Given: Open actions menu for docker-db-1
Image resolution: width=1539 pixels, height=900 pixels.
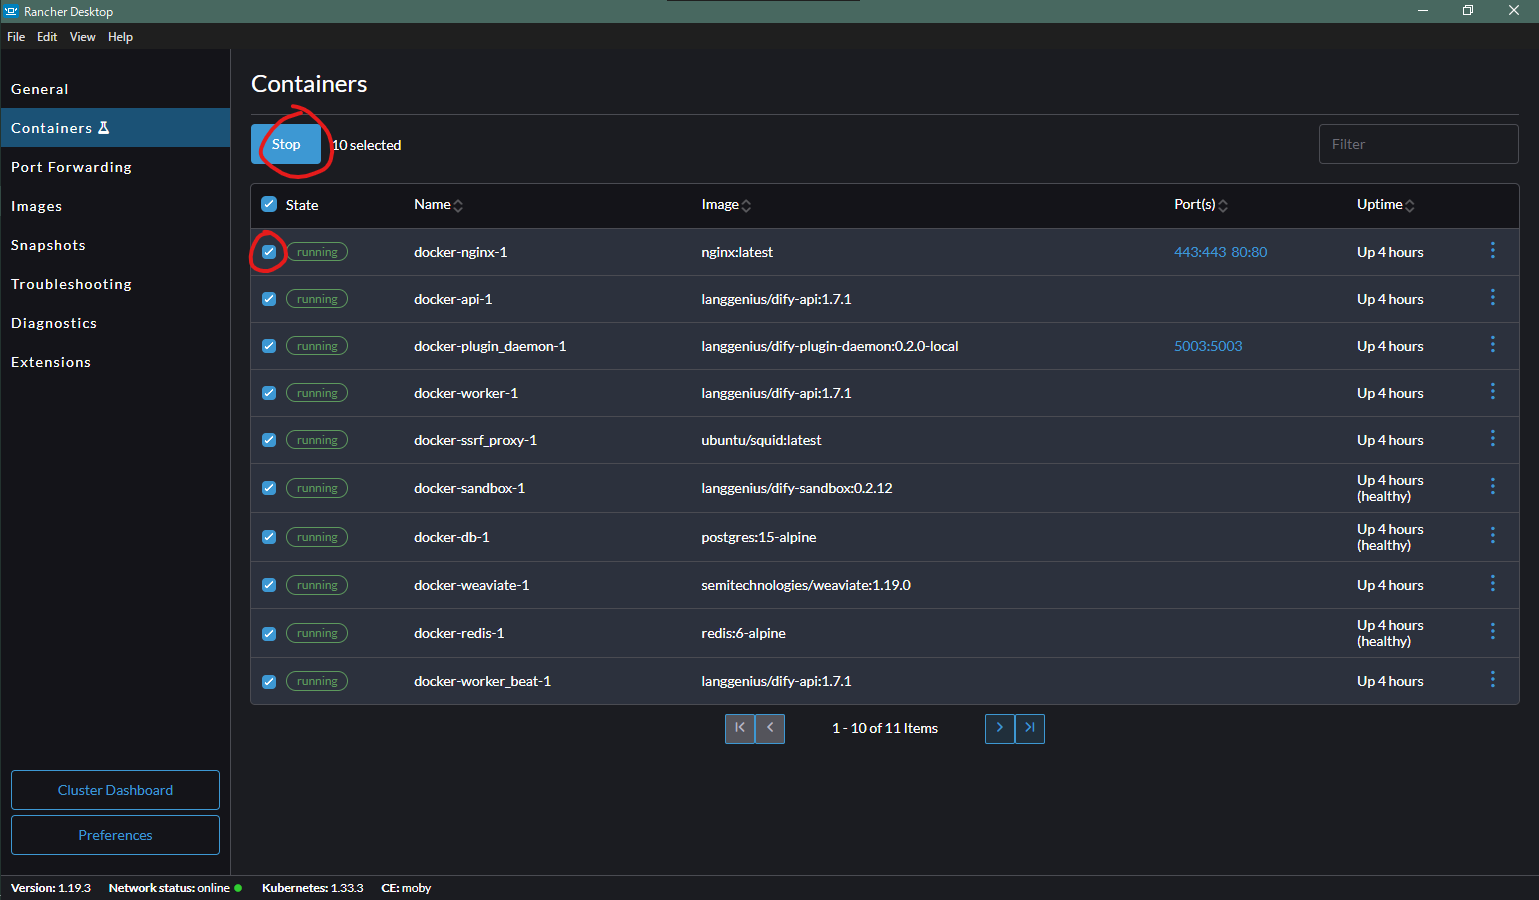Looking at the screenshot, I should tap(1493, 535).
